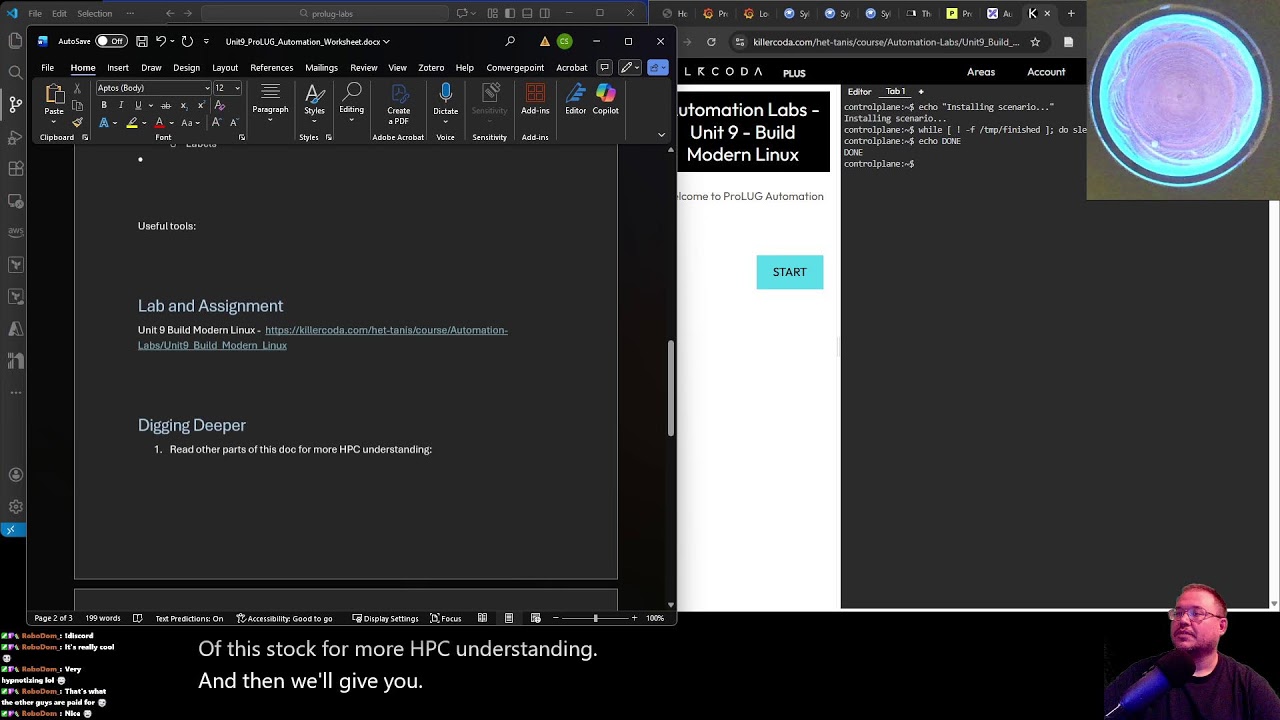
Task: Open VS Code Source Control icon
Action: [15, 103]
